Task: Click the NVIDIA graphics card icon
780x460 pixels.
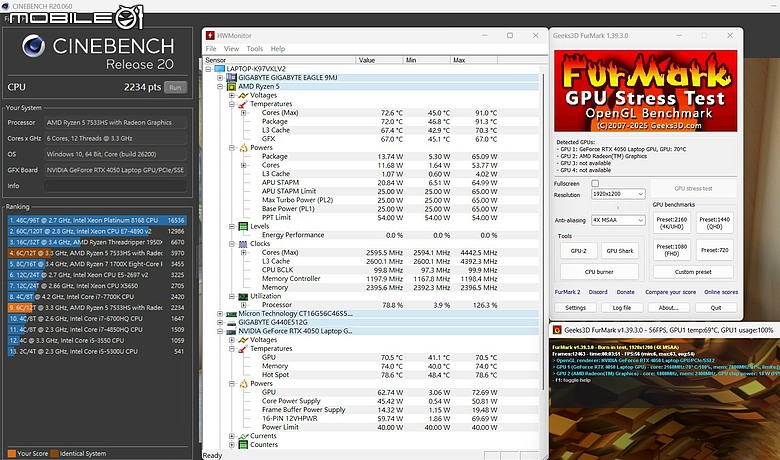Action: 231,331
